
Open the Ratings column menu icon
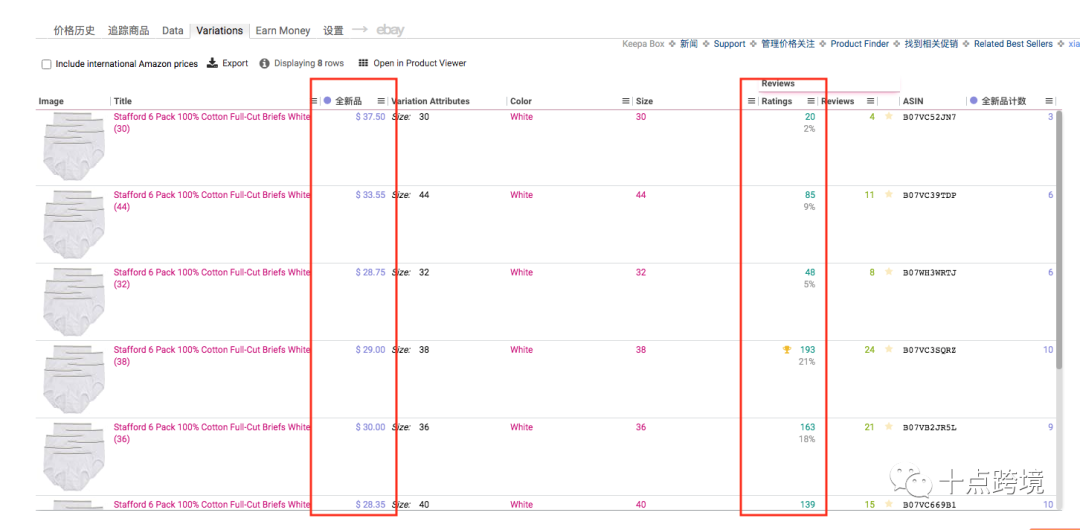click(x=811, y=101)
